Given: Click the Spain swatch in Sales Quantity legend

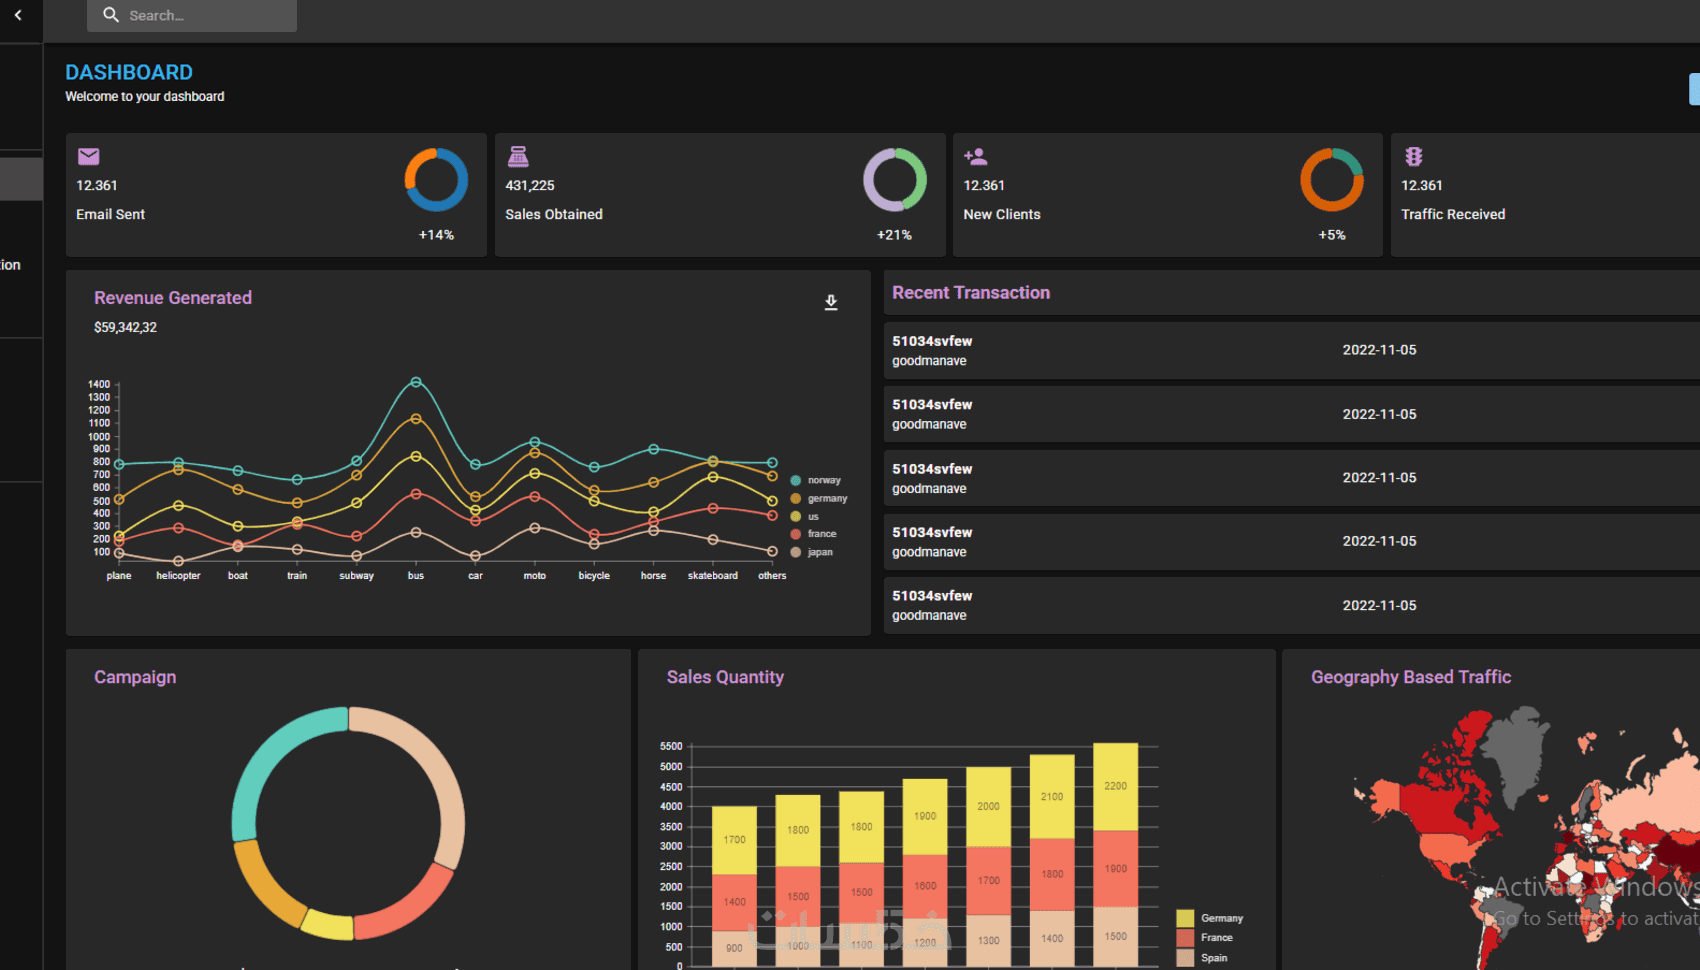Looking at the screenshot, I should point(1185,958).
